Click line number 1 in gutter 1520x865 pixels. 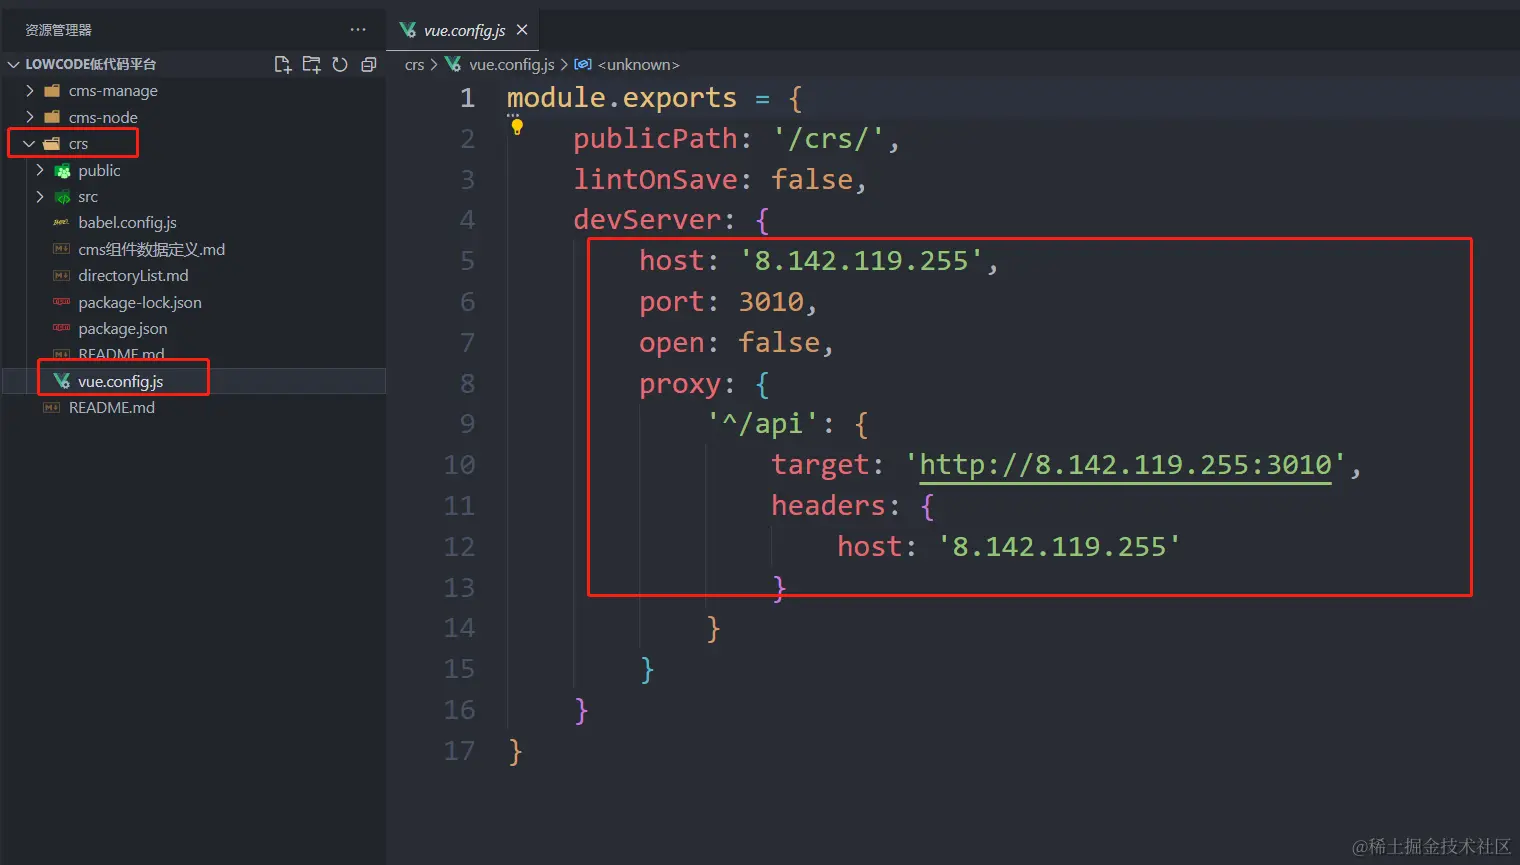(467, 98)
